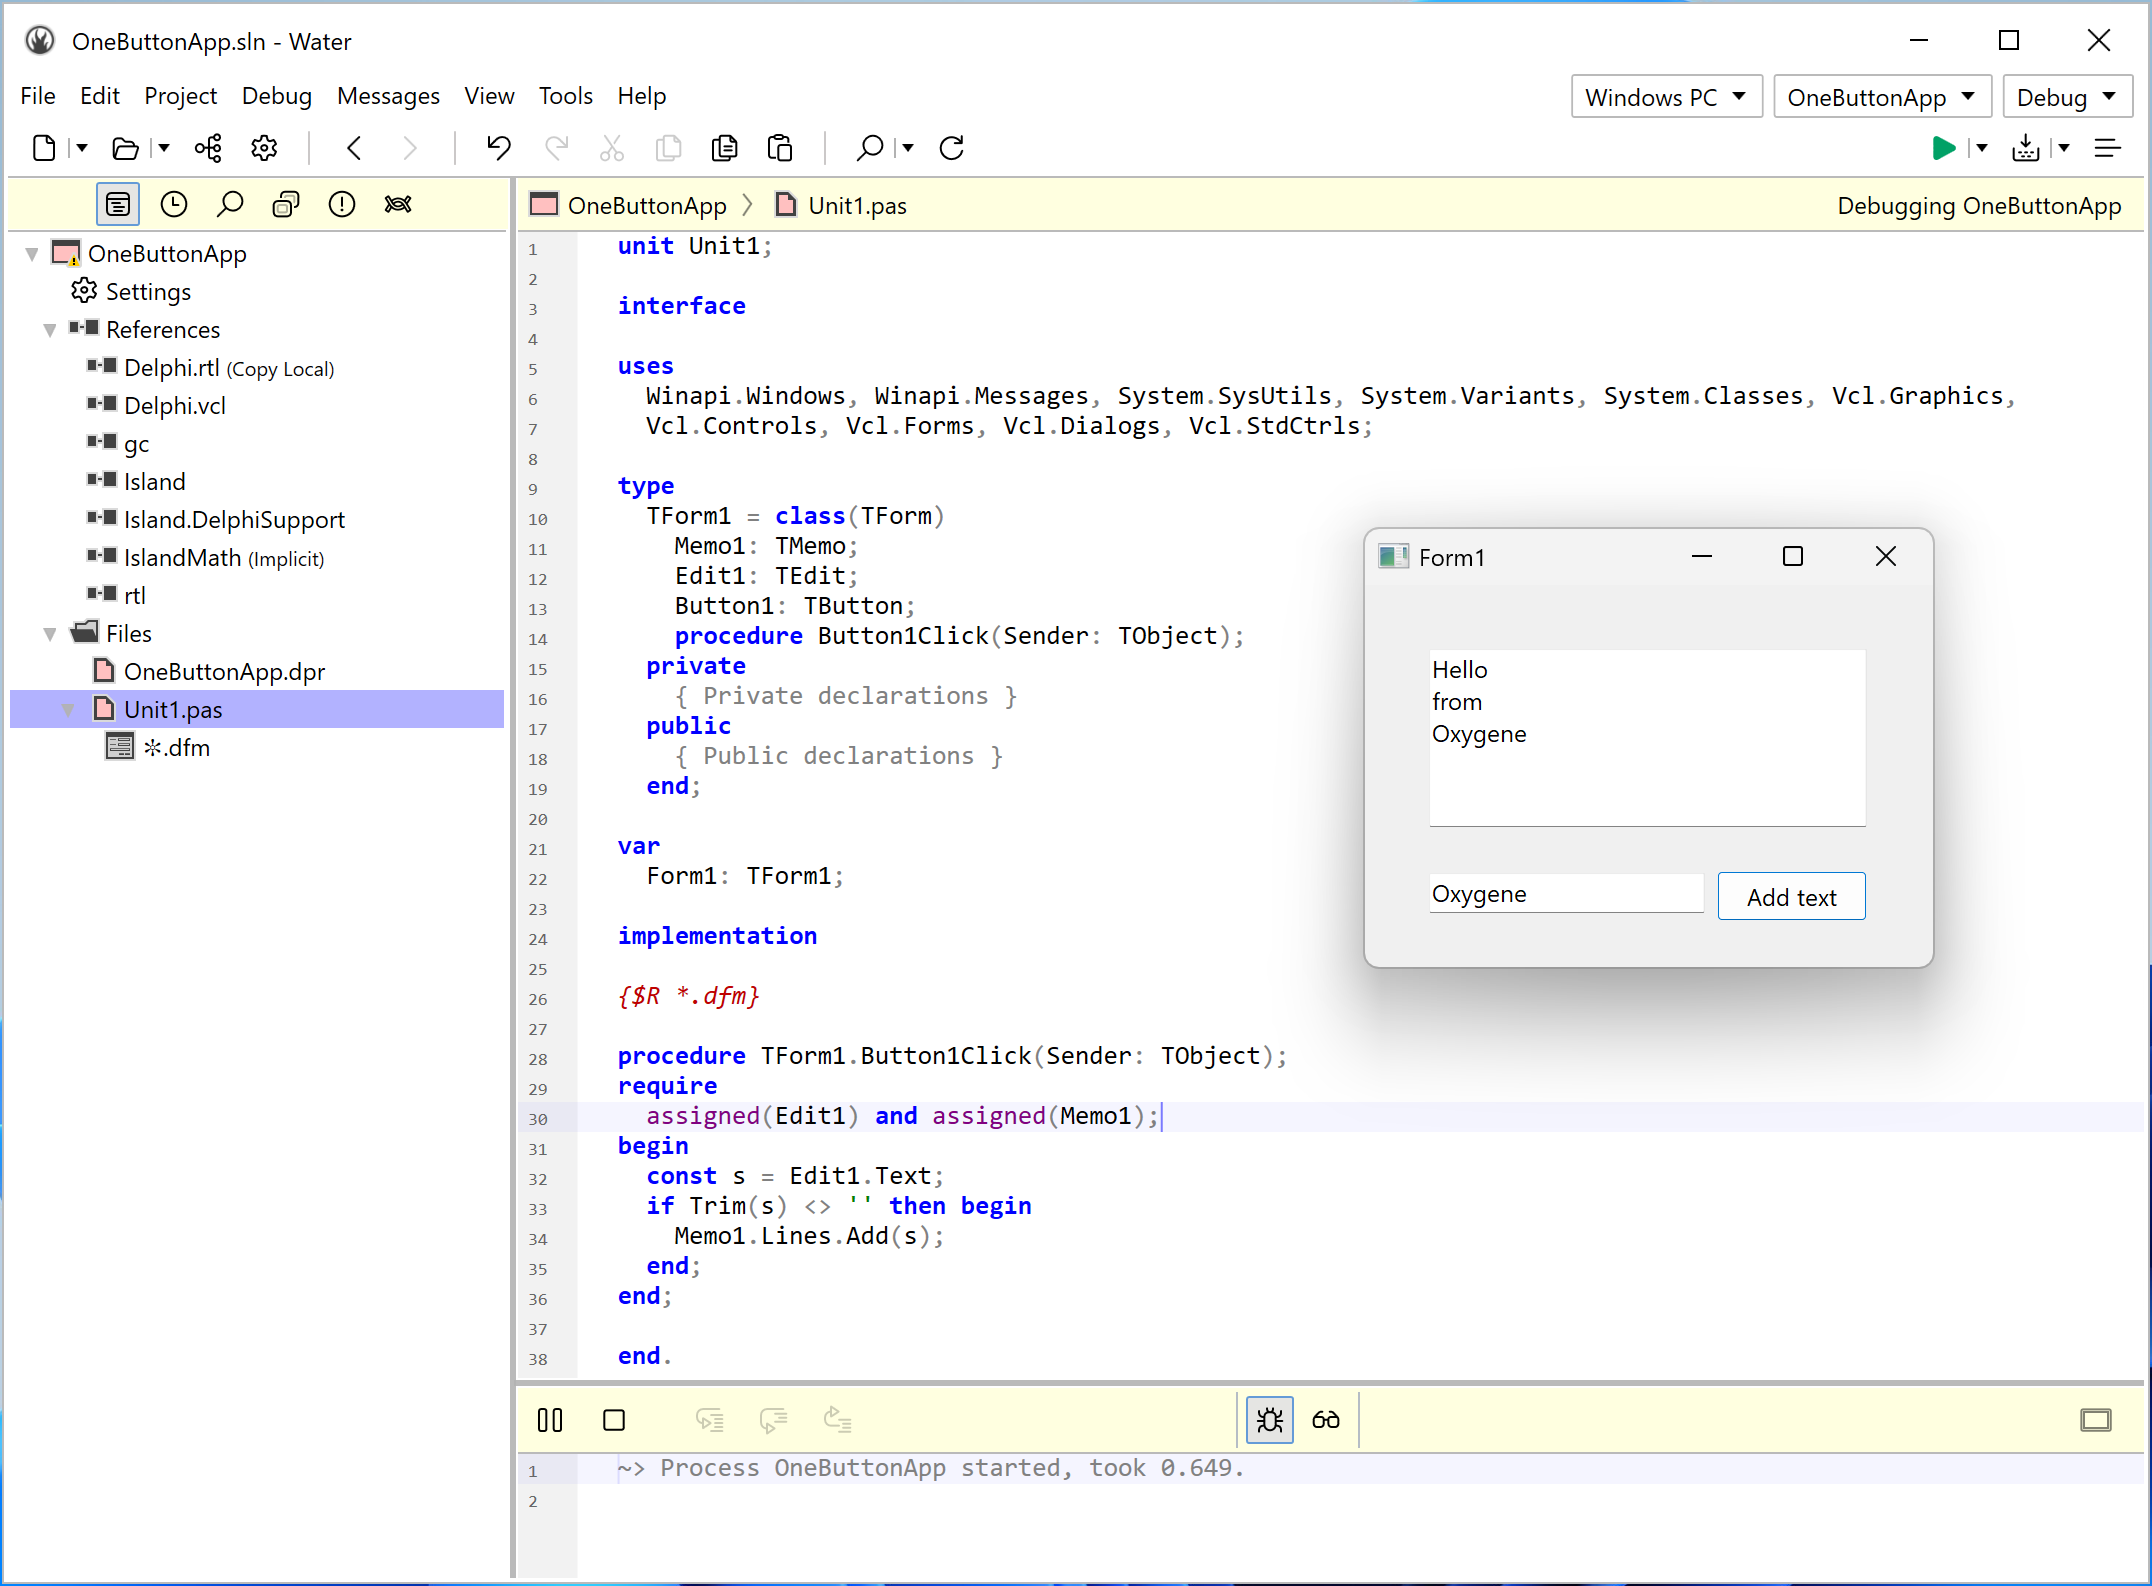Click the Open folder toolbar icon
This screenshot has height=1586, width=2152.
[x=125, y=148]
